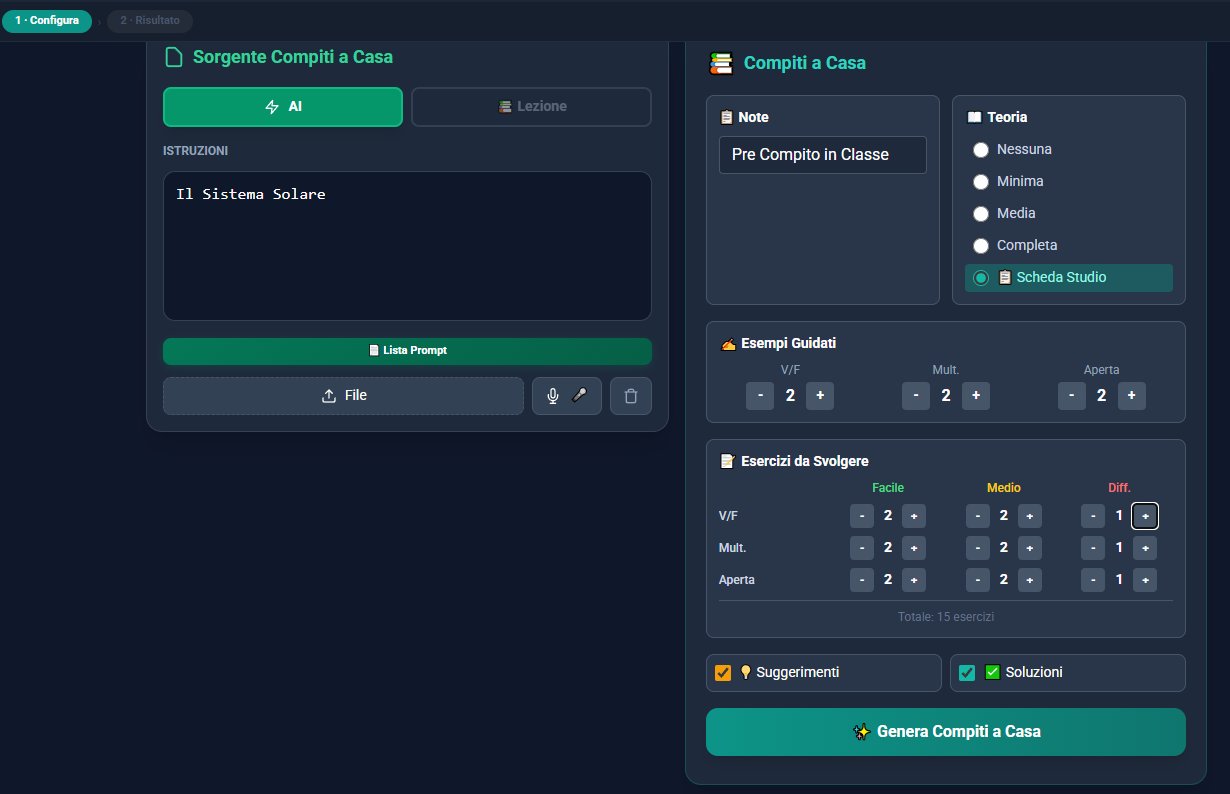Click the Esercizi da Svolgere notebook icon

coord(727,461)
